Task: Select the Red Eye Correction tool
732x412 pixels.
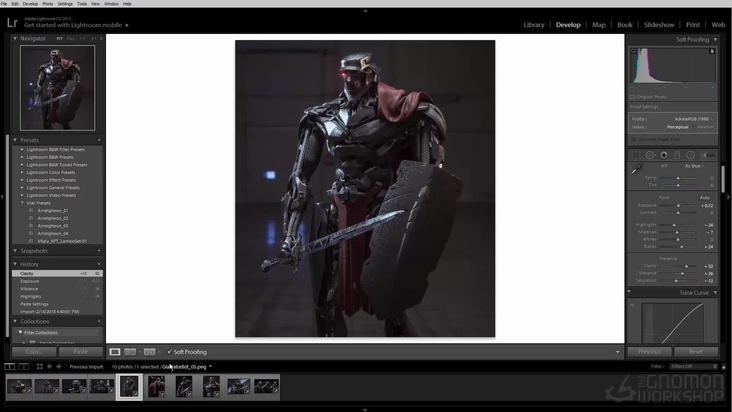Action: click(x=663, y=155)
